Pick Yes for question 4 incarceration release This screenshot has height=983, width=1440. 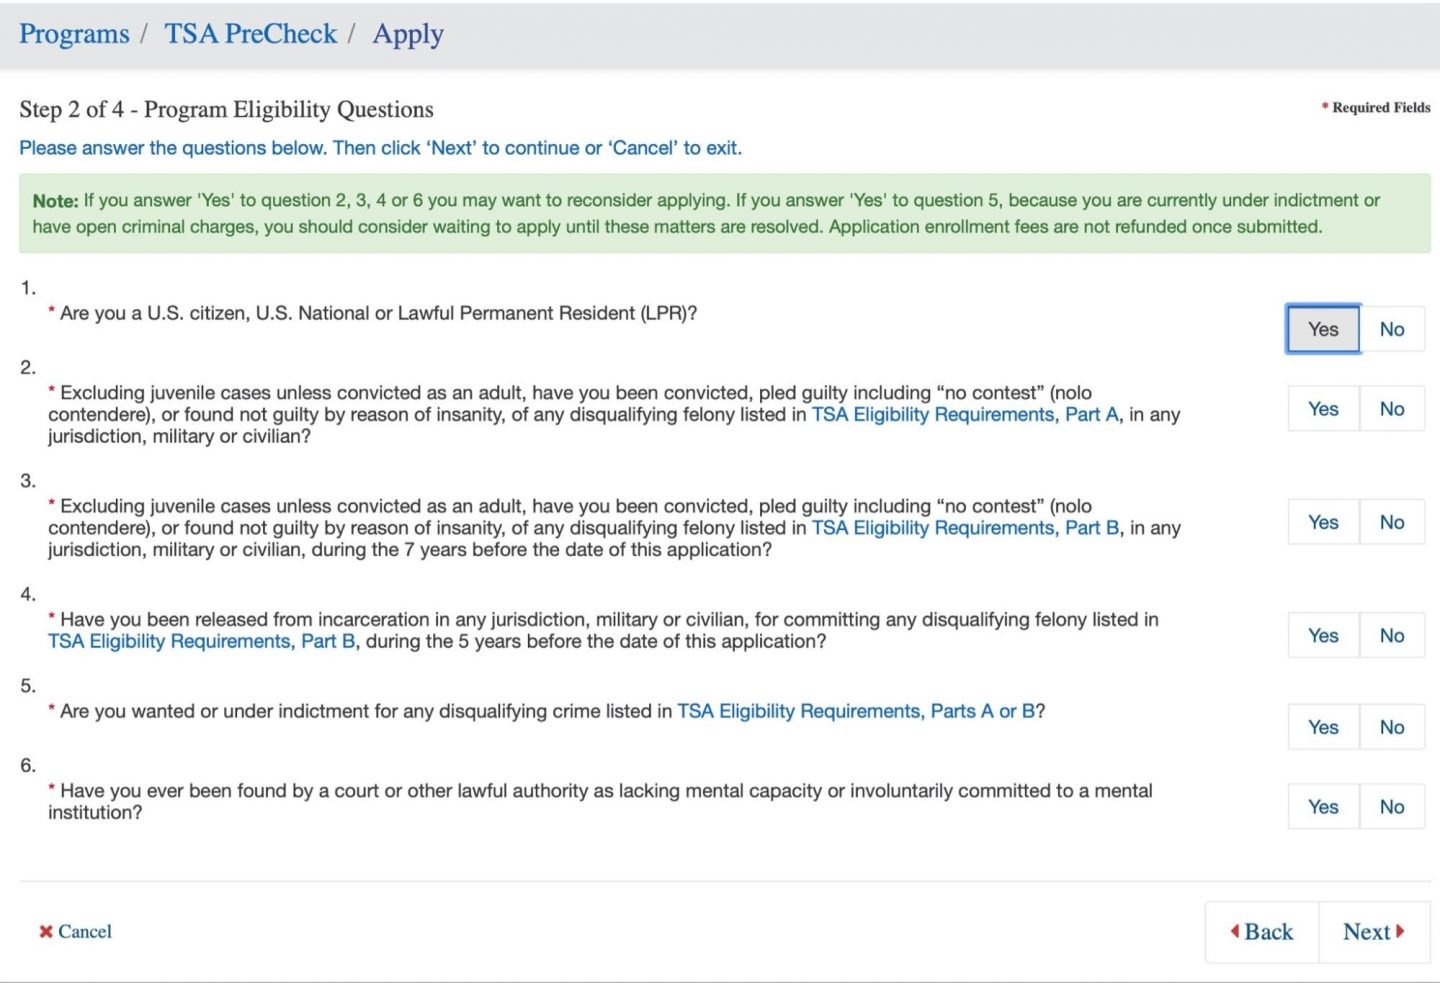pos(1322,636)
